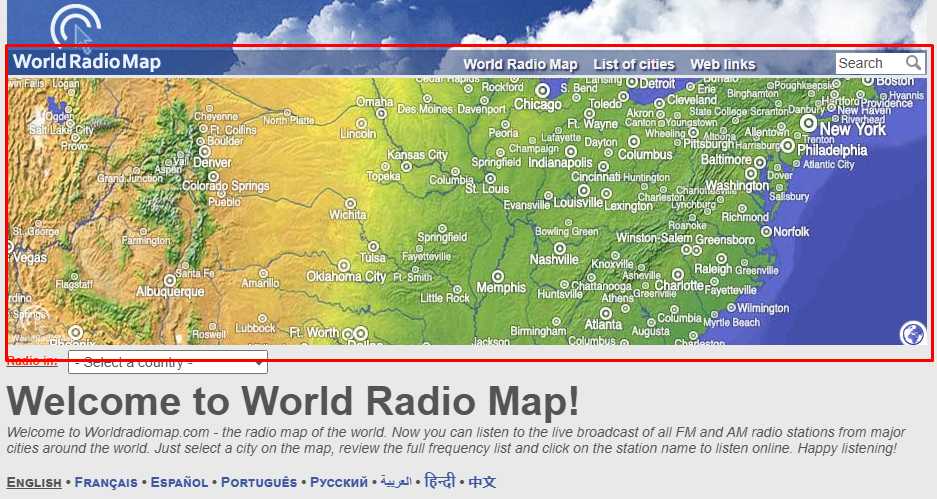
Task: Select the New York city marker
Action: pos(808,123)
